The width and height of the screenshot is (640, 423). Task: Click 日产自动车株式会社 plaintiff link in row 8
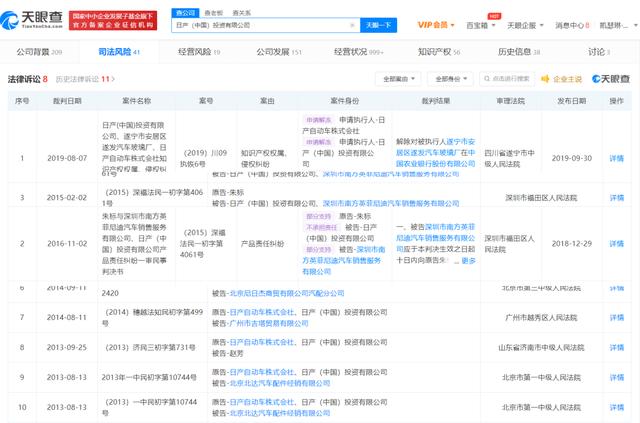(262, 342)
